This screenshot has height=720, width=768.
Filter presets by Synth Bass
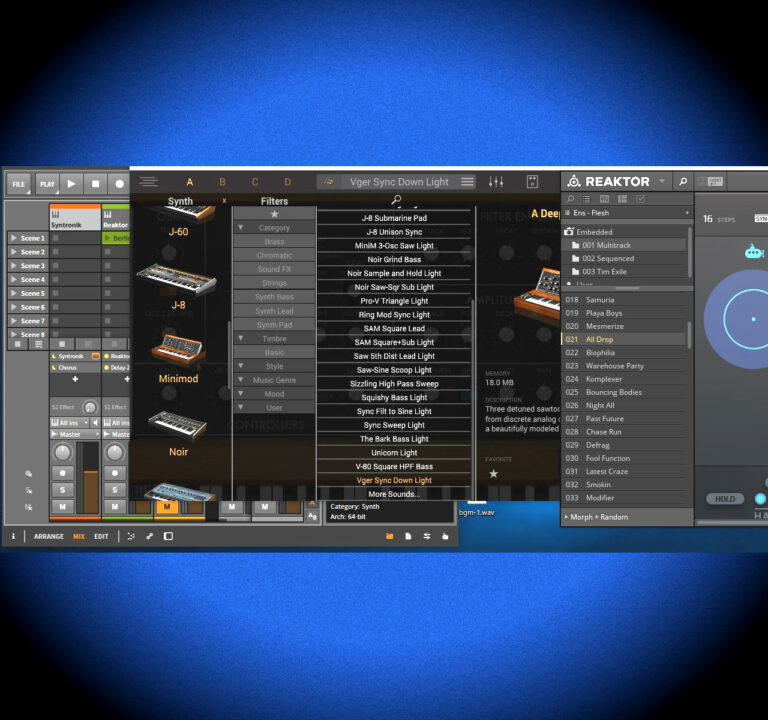pos(274,297)
